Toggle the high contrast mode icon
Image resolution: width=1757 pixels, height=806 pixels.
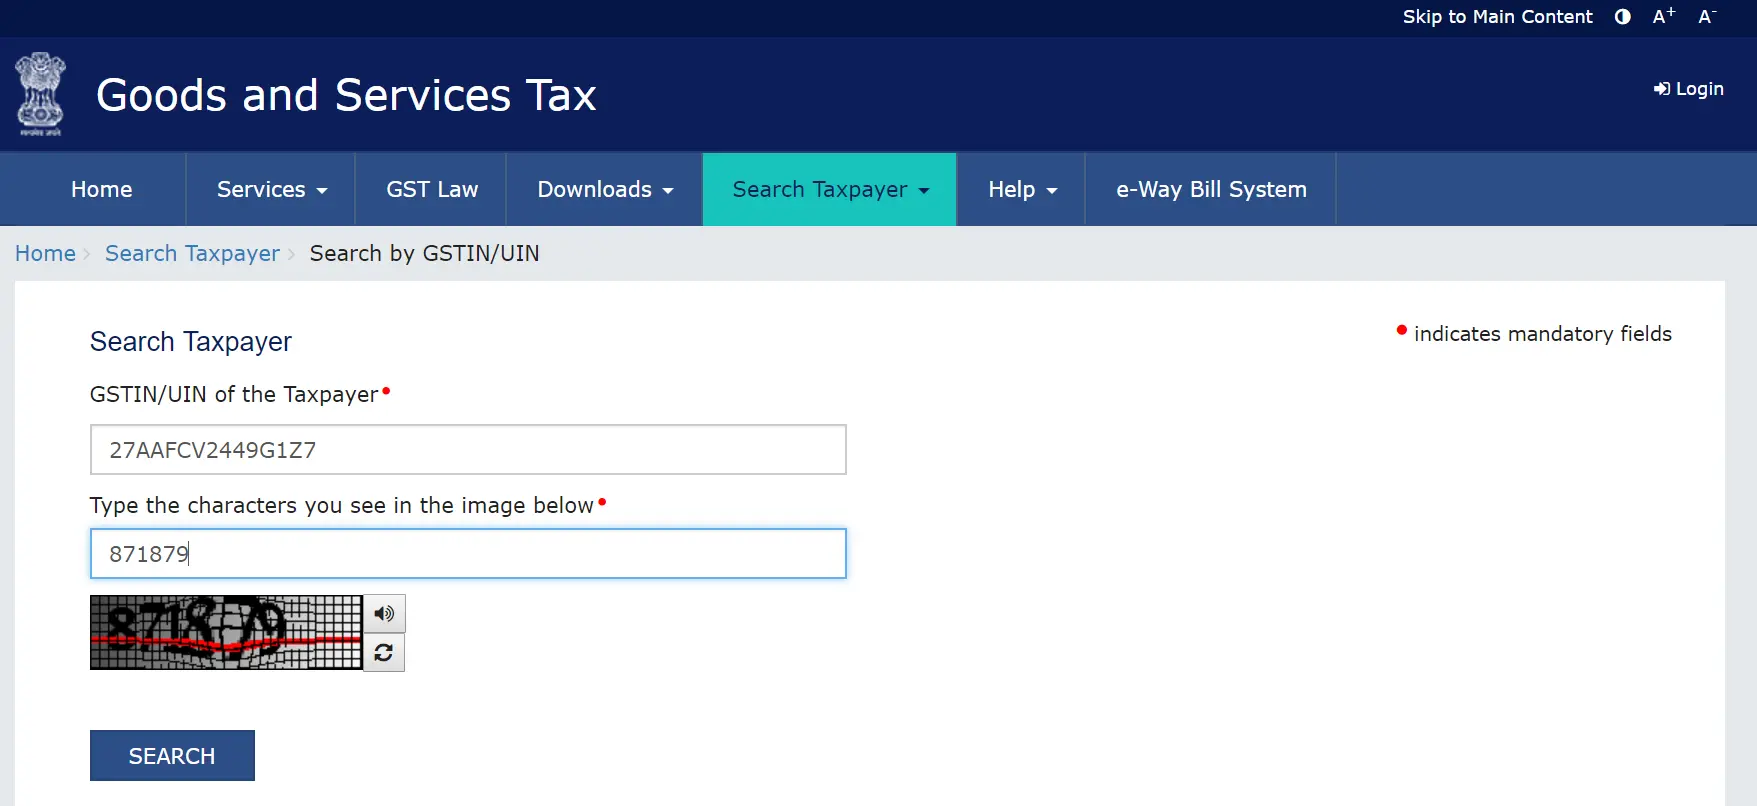pyautogui.click(x=1622, y=17)
